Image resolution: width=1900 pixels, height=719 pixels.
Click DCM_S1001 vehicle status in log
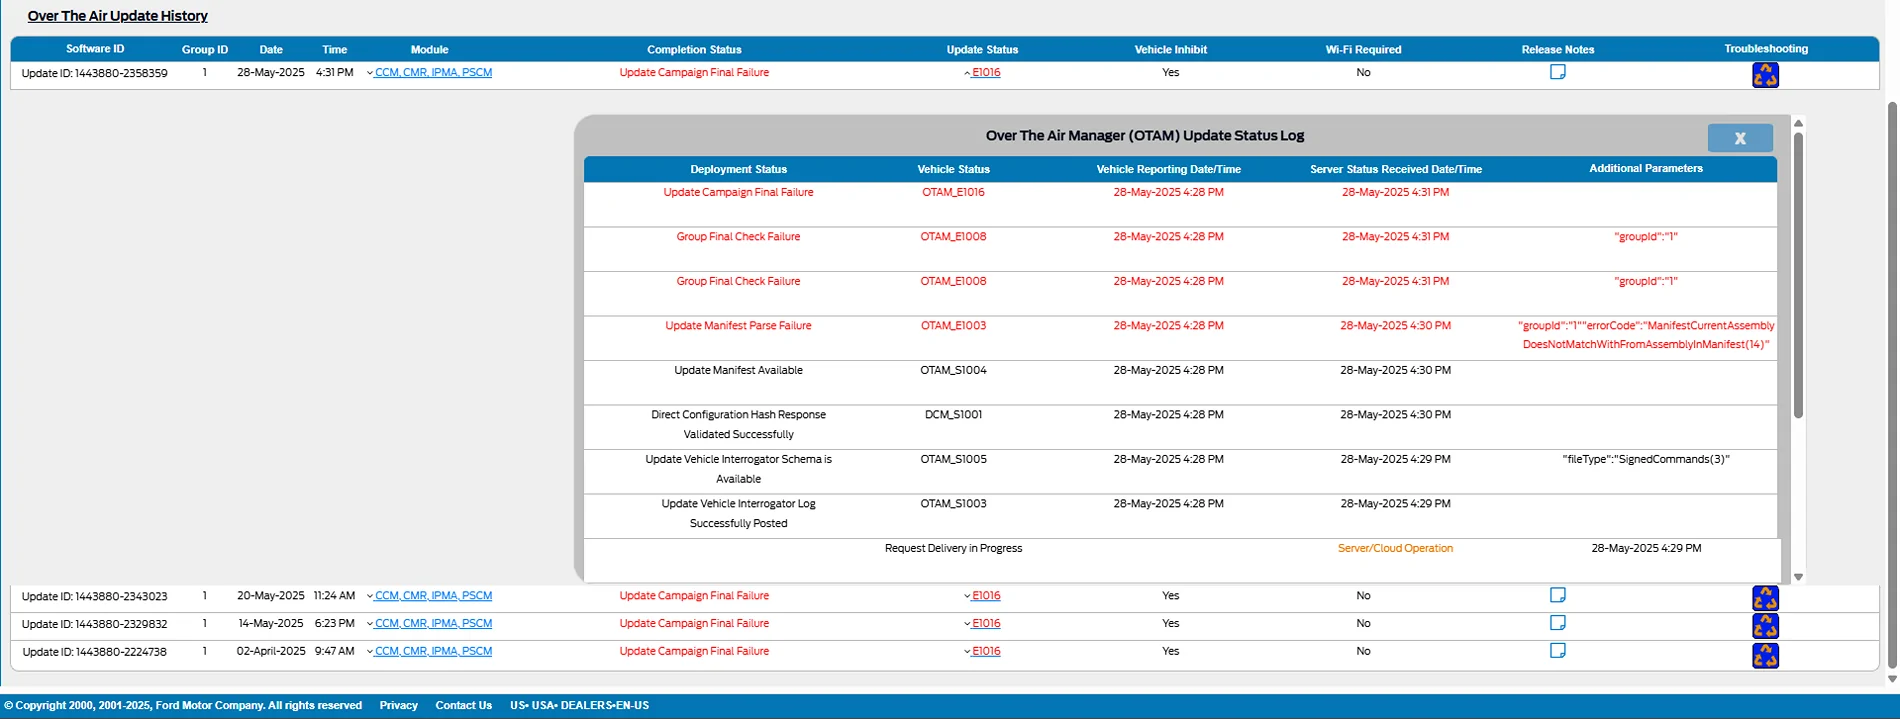click(953, 414)
